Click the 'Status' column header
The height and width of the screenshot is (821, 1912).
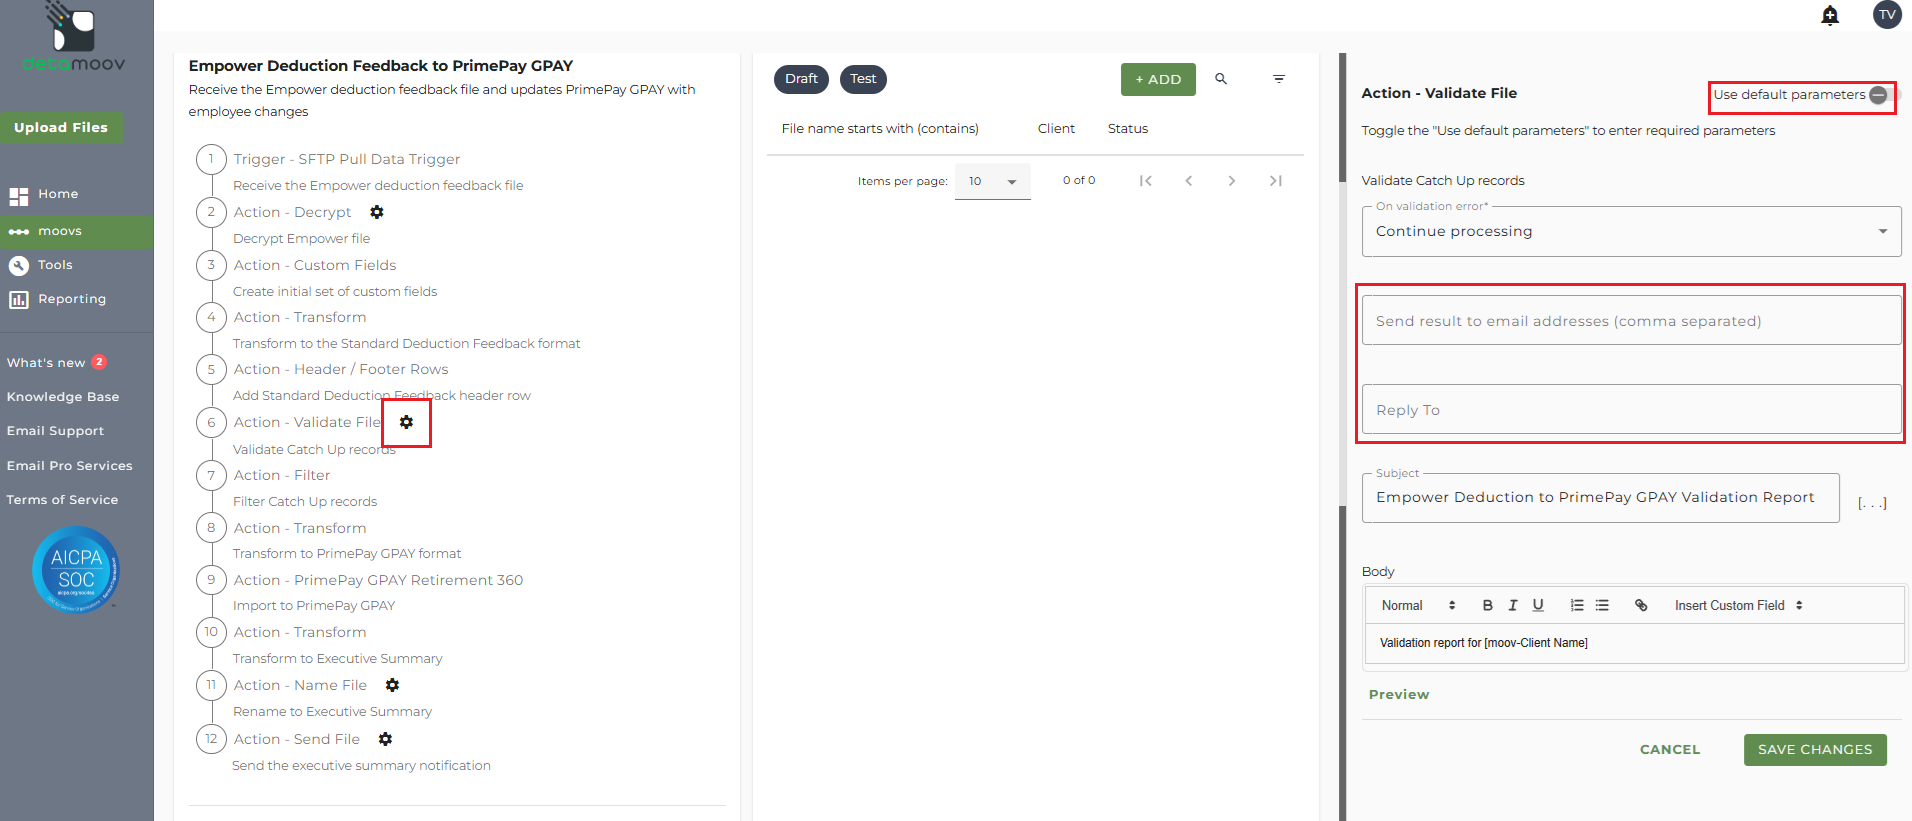pyautogui.click(x=1128, y=129)
